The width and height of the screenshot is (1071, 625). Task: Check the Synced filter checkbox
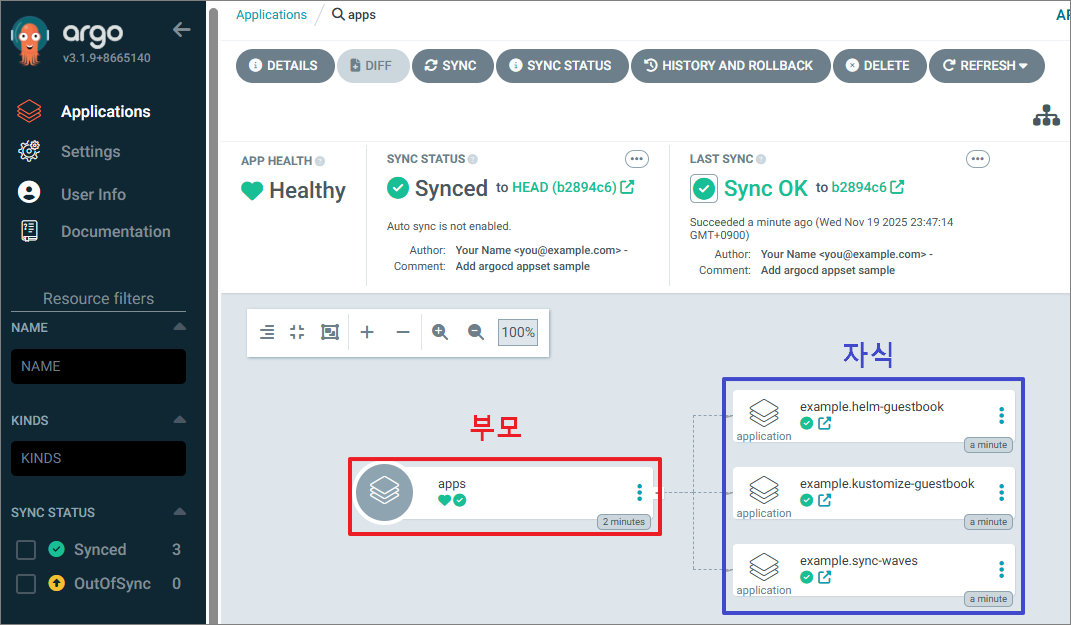tap(26, 550)
